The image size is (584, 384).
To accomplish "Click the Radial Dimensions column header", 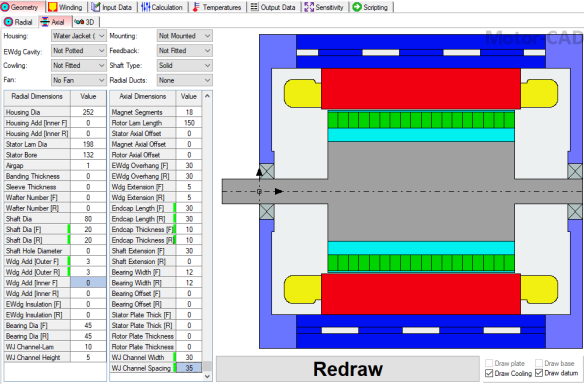I will (x=37, y=97).
